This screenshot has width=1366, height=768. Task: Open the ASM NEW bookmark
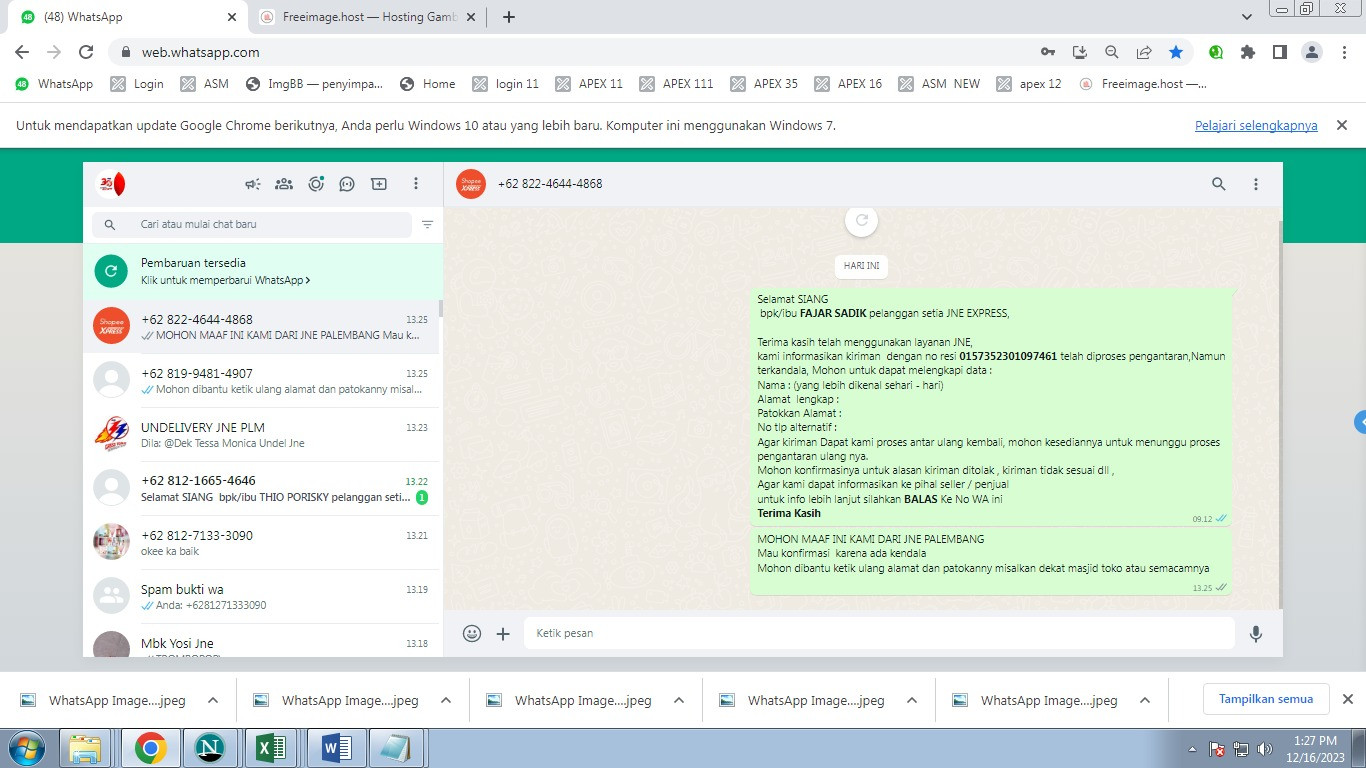click(x=939, y=84)
